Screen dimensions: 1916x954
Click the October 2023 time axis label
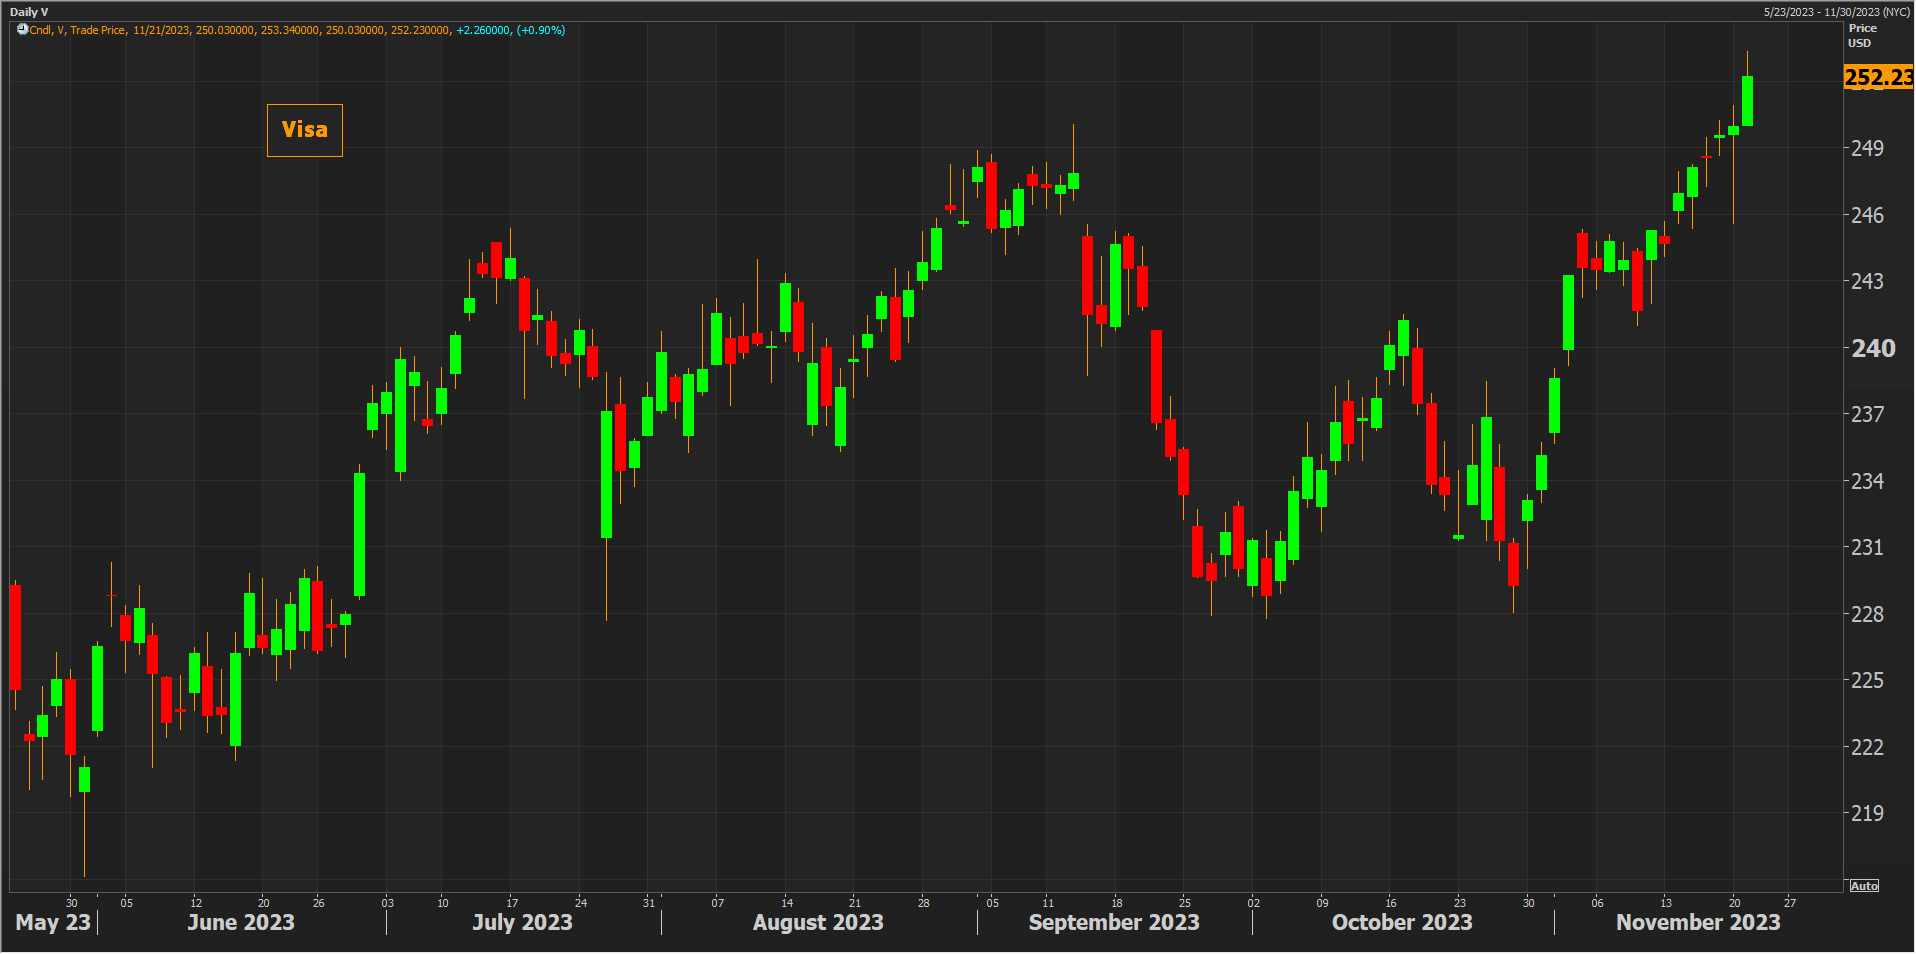(x=1401, y=922)
